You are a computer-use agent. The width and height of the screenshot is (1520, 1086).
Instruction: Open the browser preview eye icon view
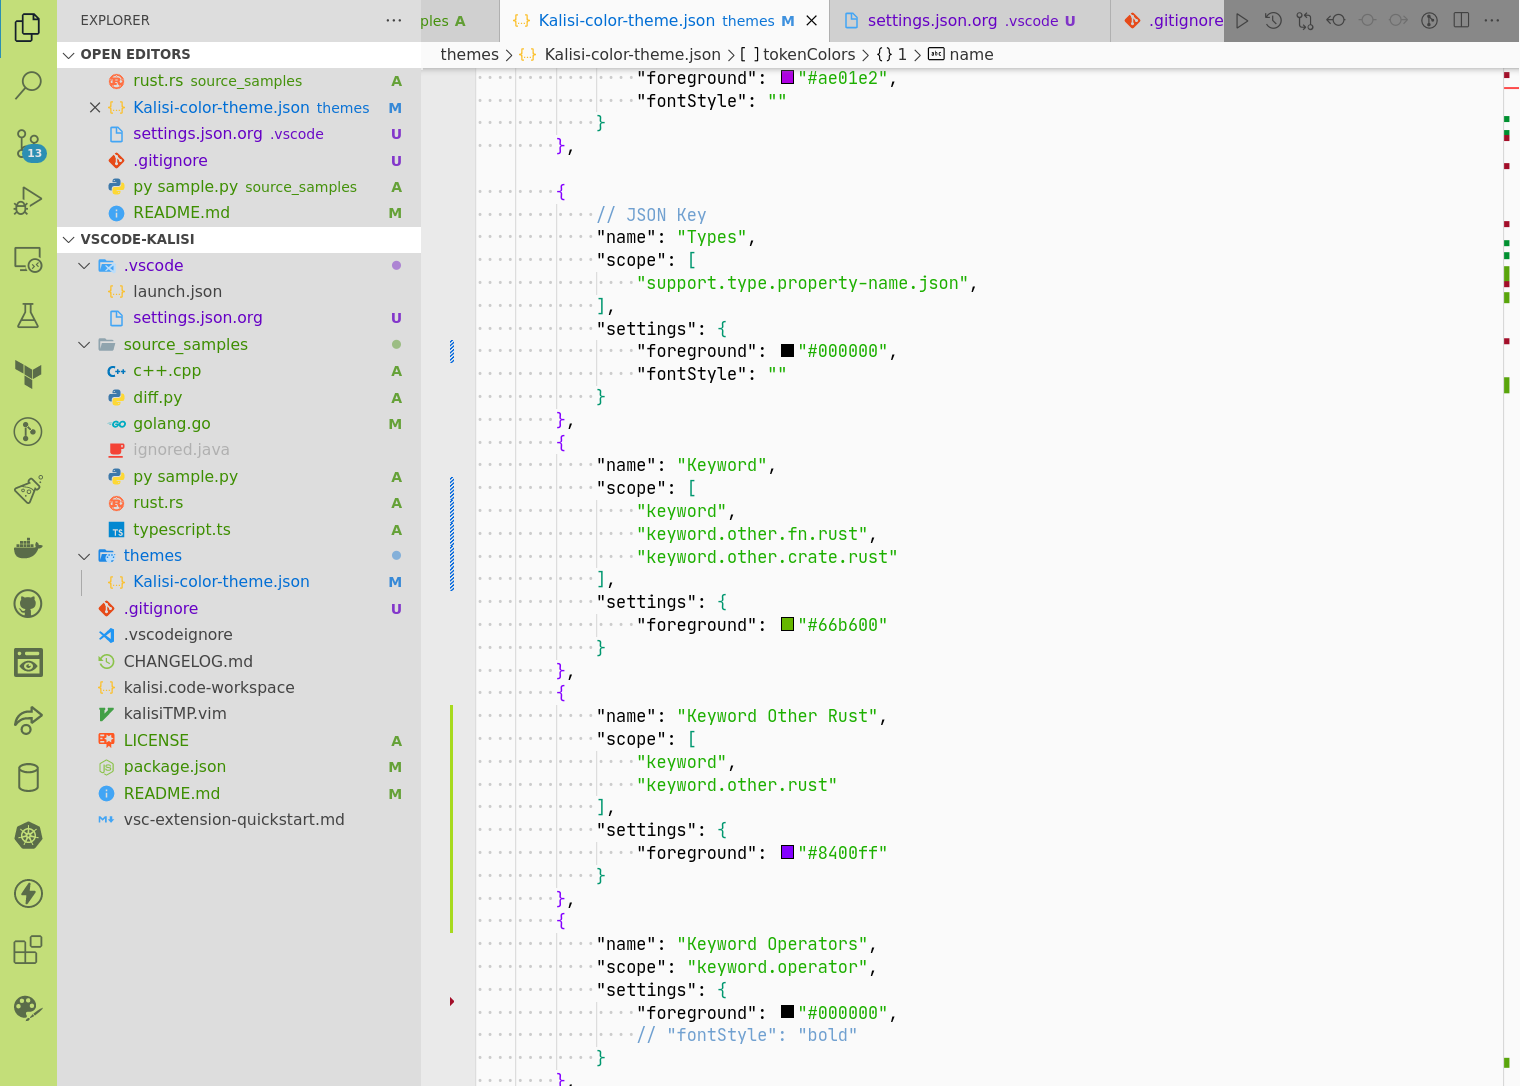pos(28,662)
